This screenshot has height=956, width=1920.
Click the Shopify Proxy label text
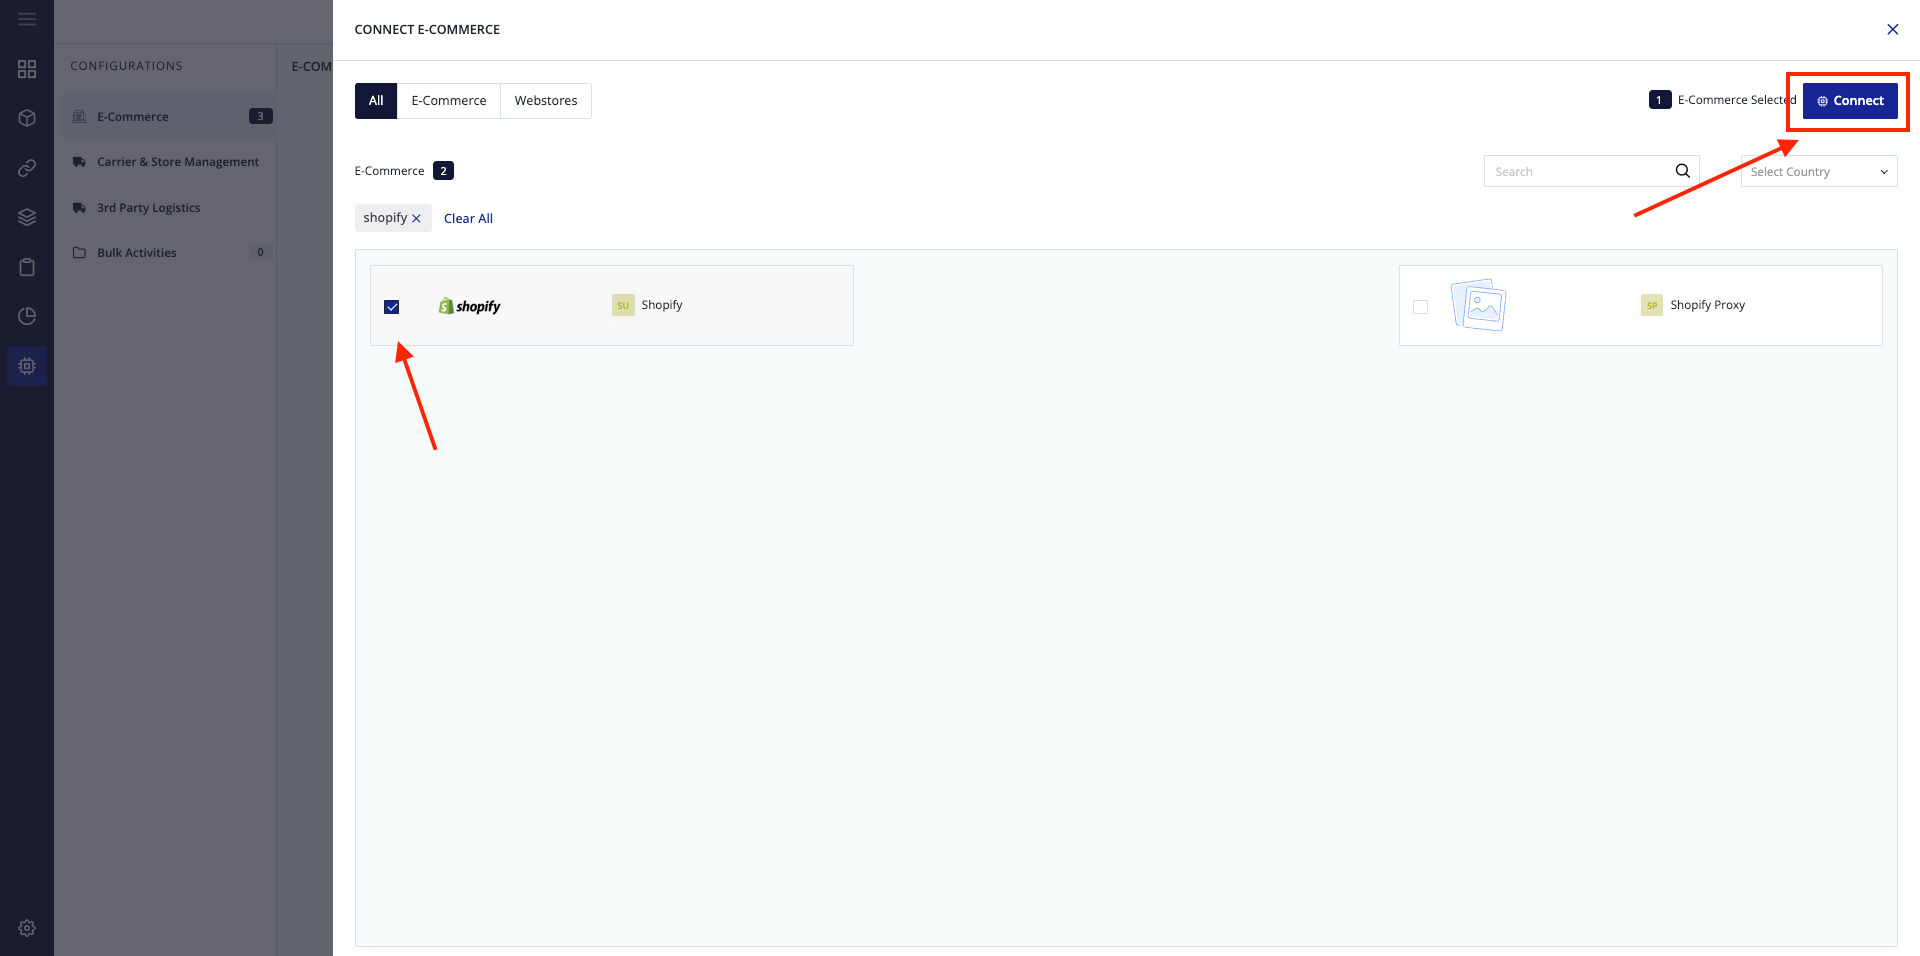point(1707,305)
